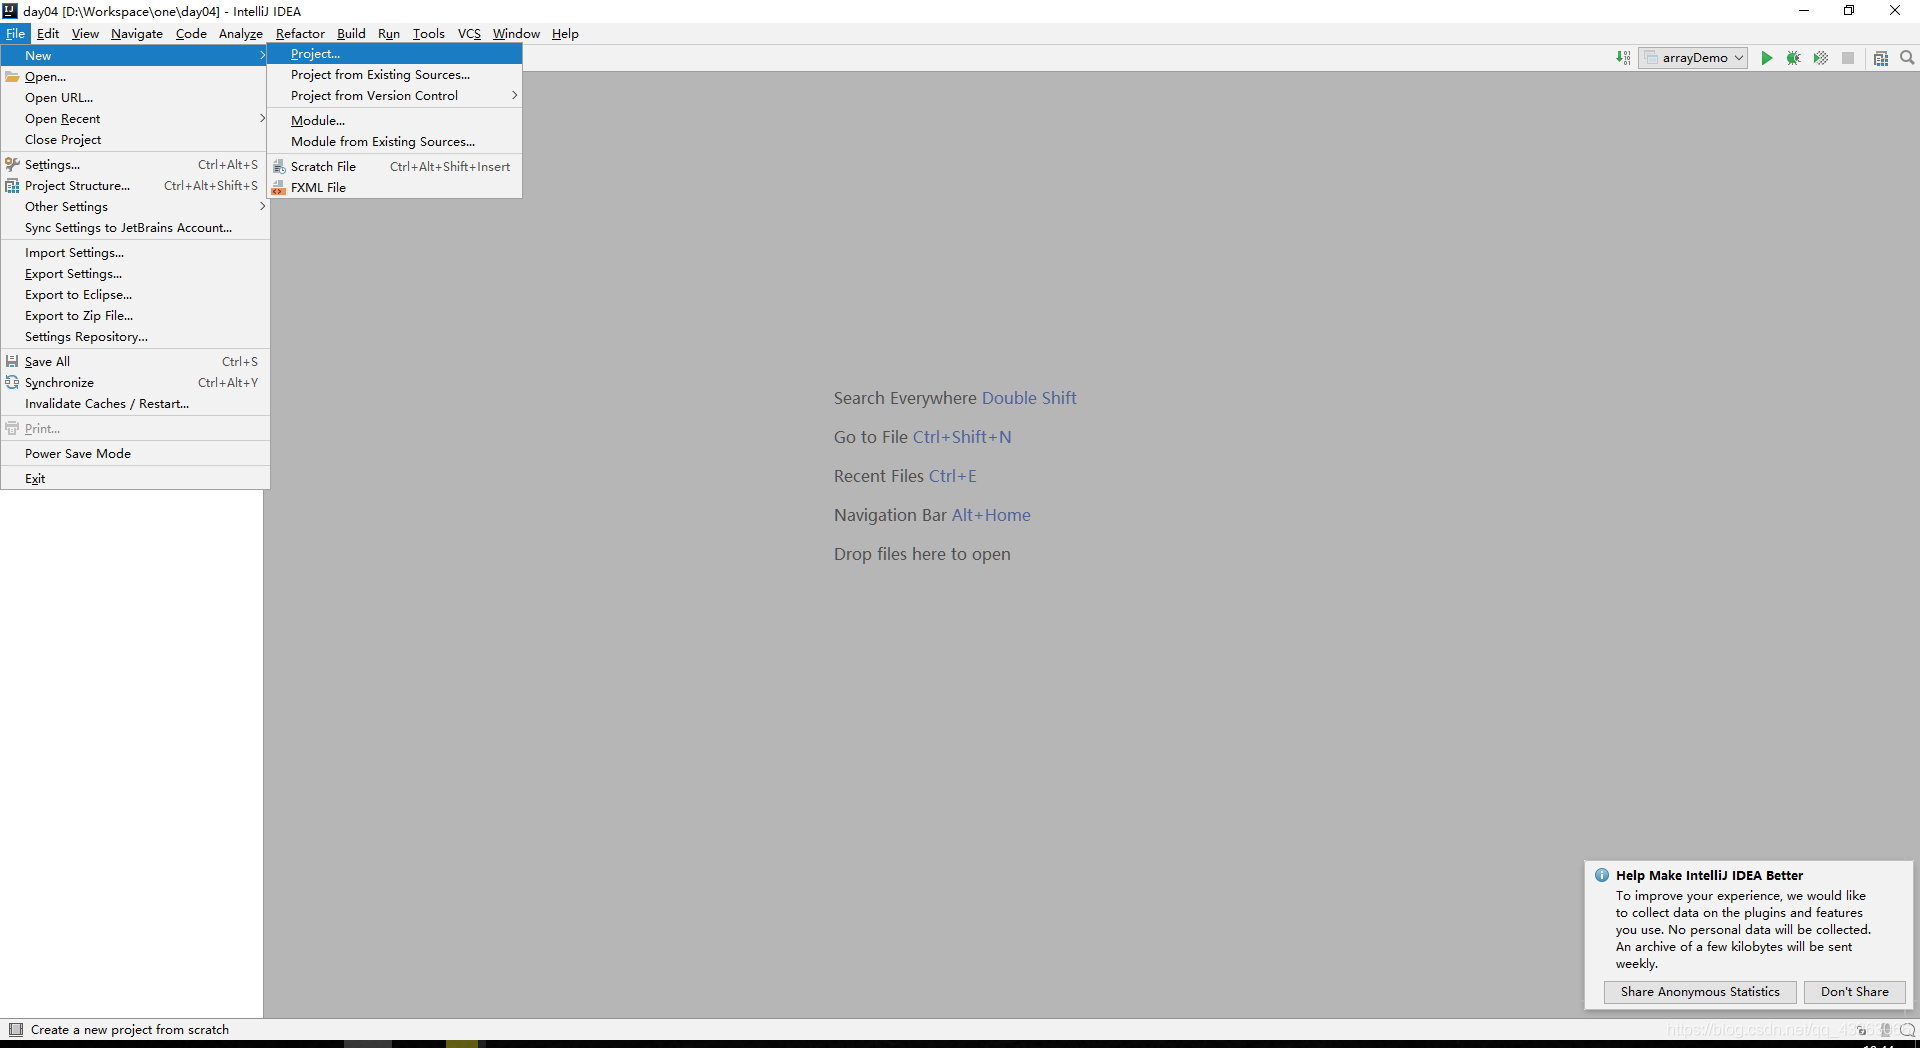The image size is (1920, 1048).
Task: Click Open... in File menu
Action: [135, 76]
